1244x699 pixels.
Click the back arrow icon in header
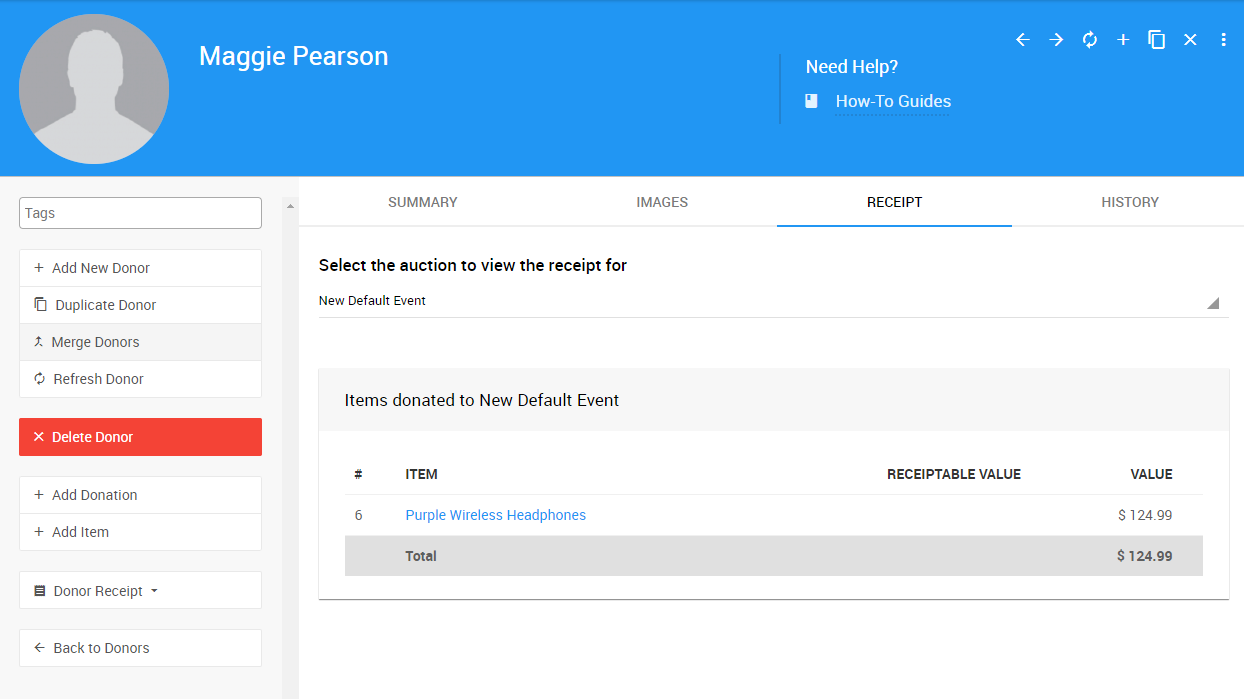tap(1022, 40)
